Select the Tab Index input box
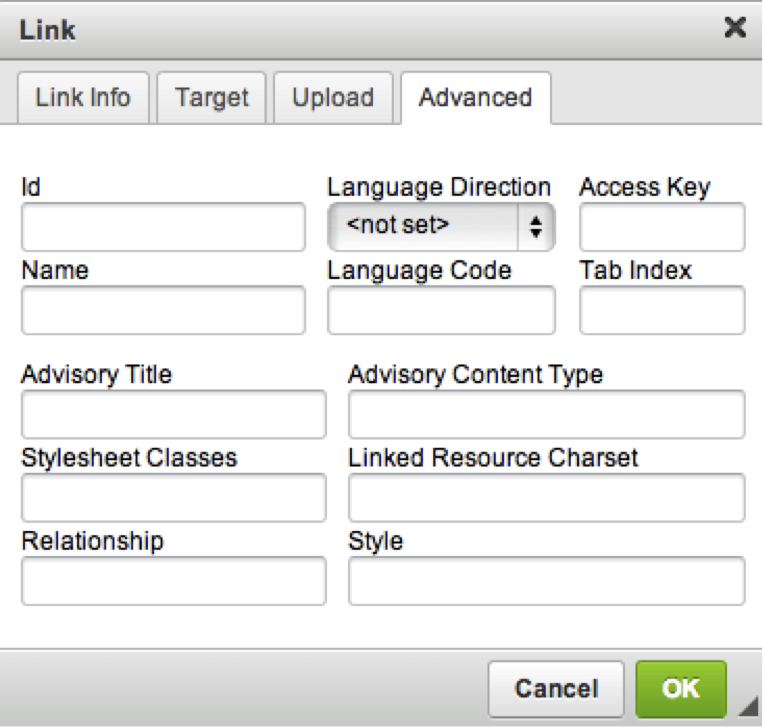The width and height of the screenshot is (763, 727). (x=662, y=310)
